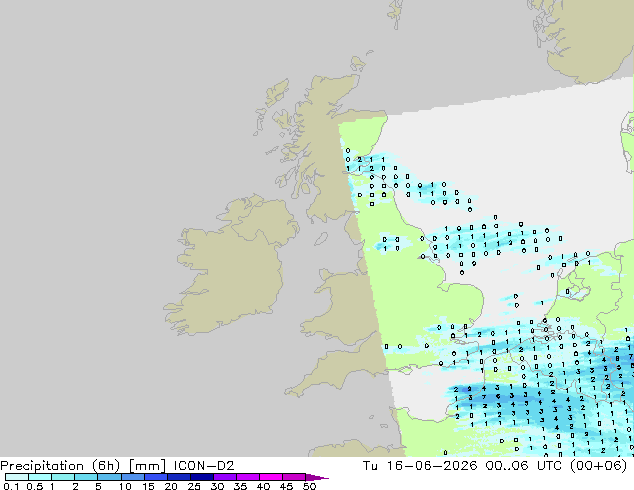
Task: Choose the 40–45 mm magenta legend swatch
Action: 271,477
